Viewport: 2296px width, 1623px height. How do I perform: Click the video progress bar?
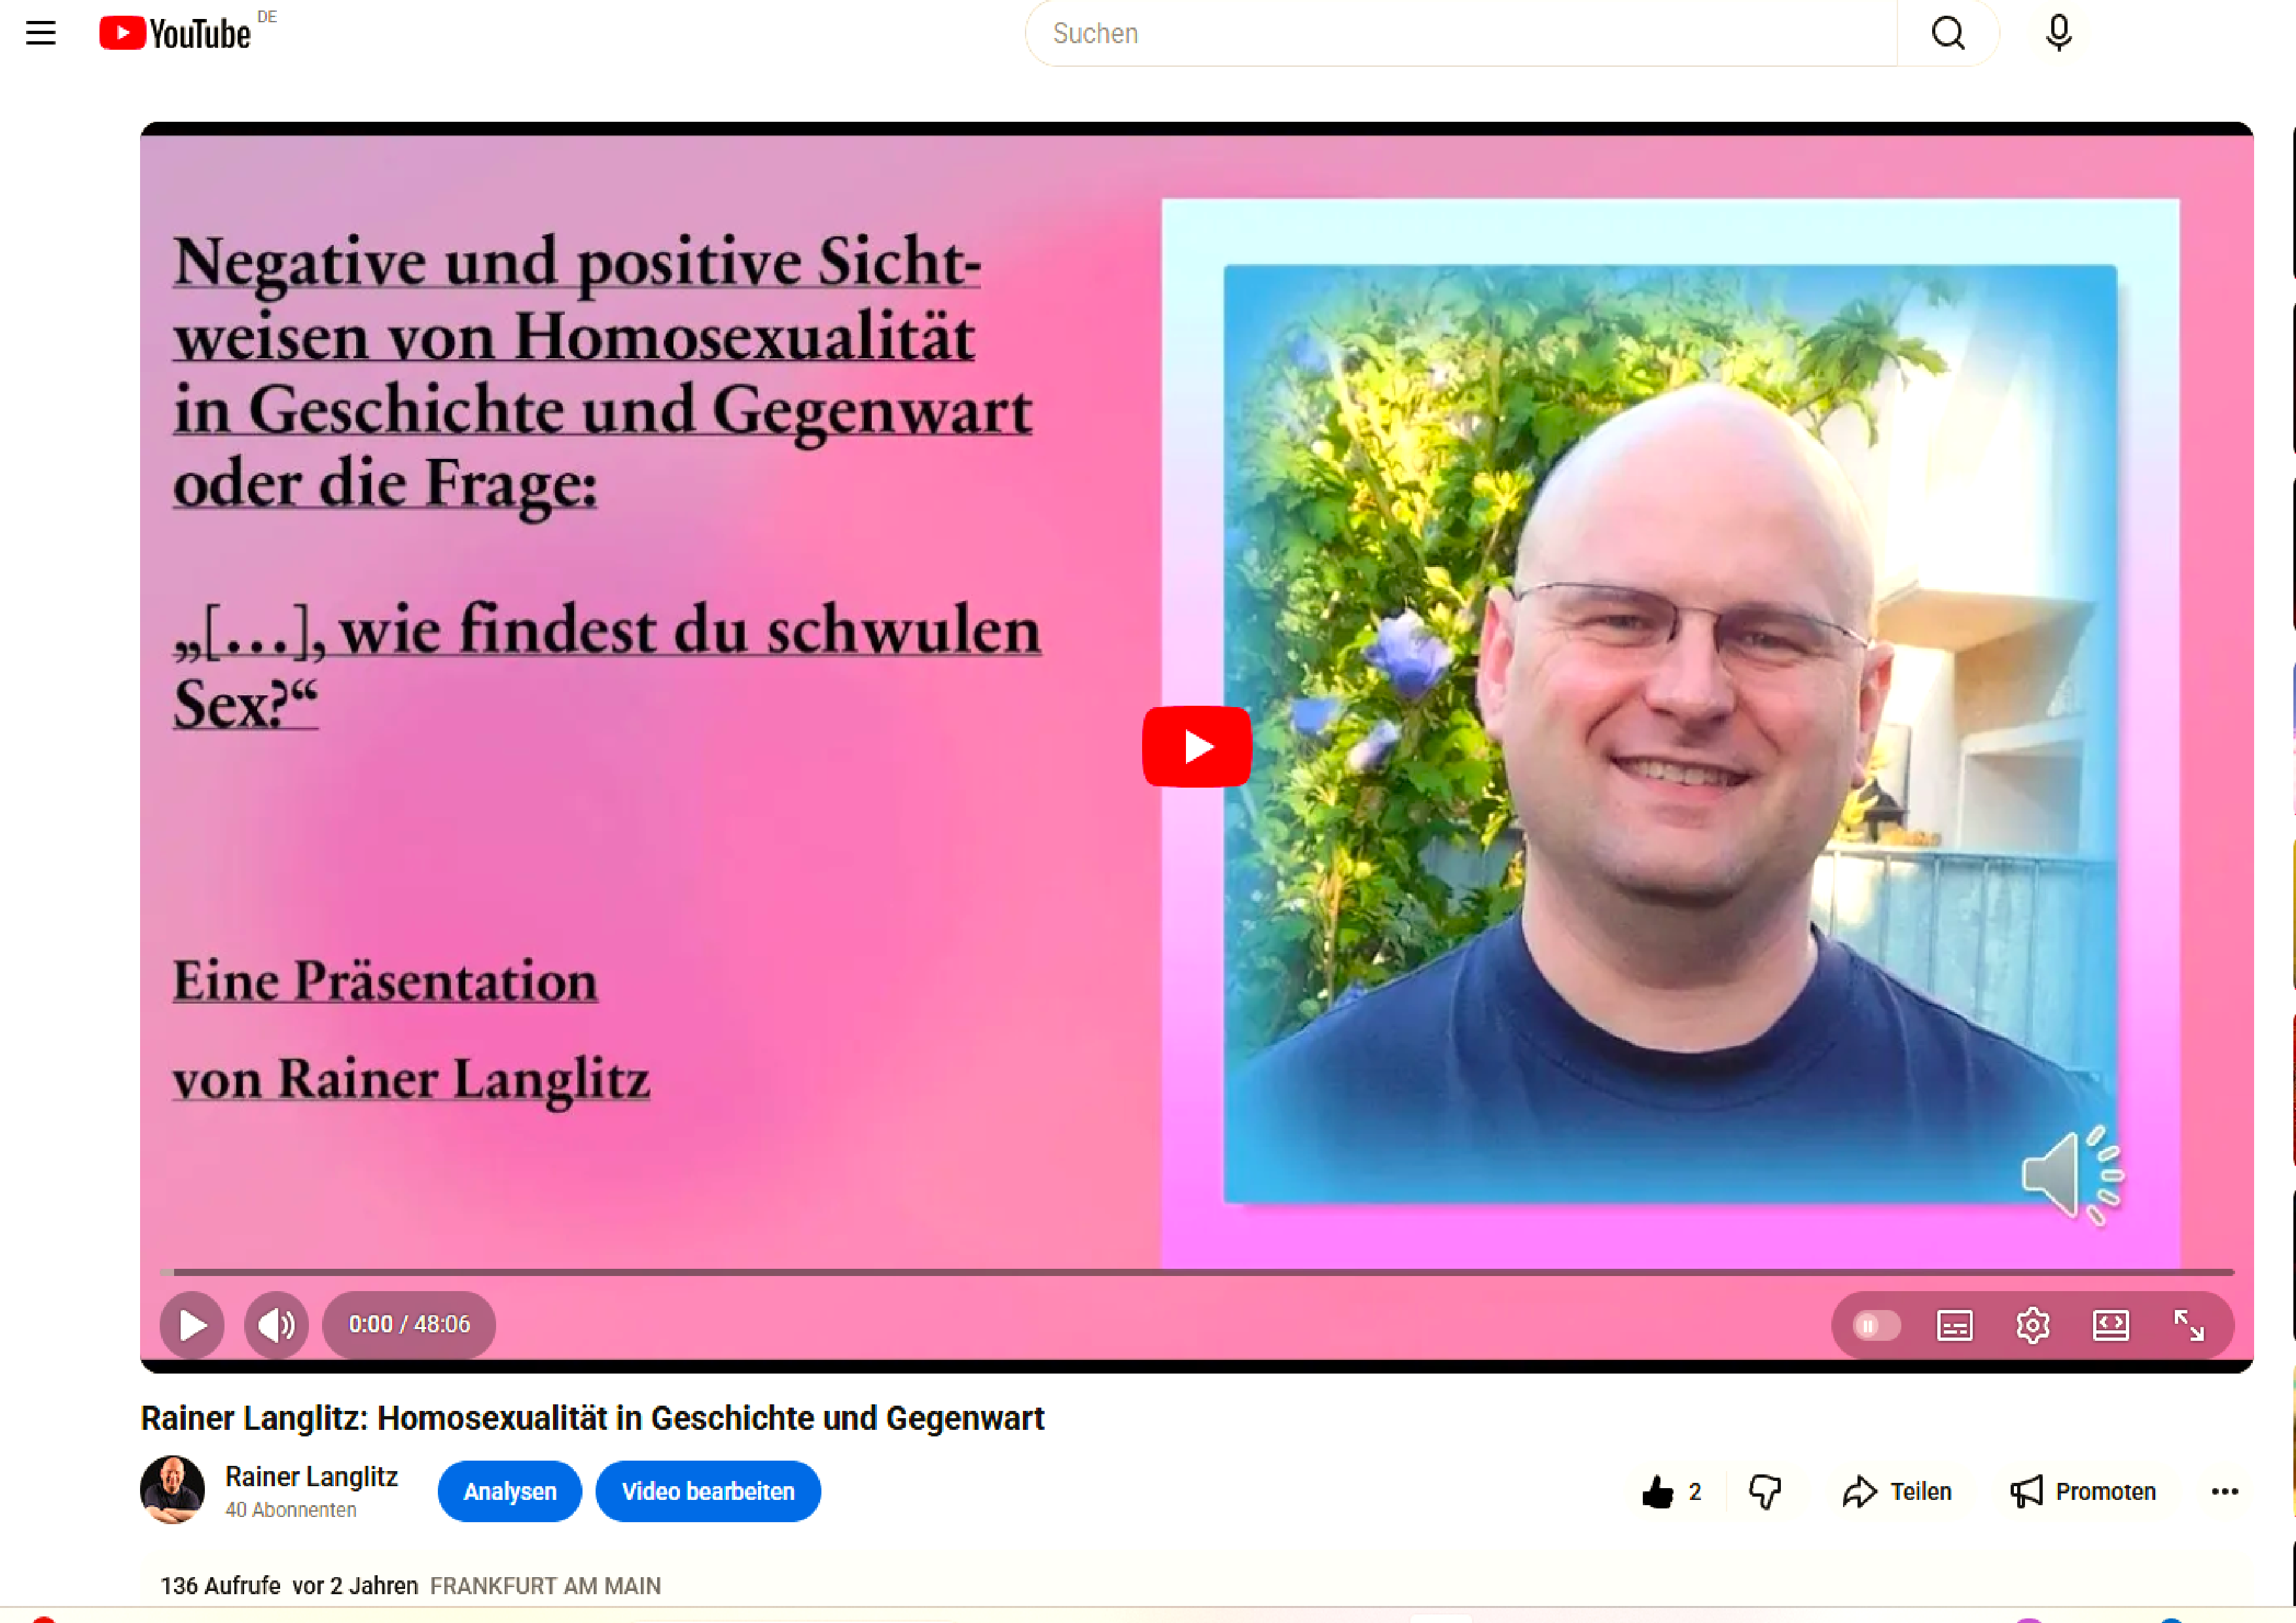point(1196,1272)
